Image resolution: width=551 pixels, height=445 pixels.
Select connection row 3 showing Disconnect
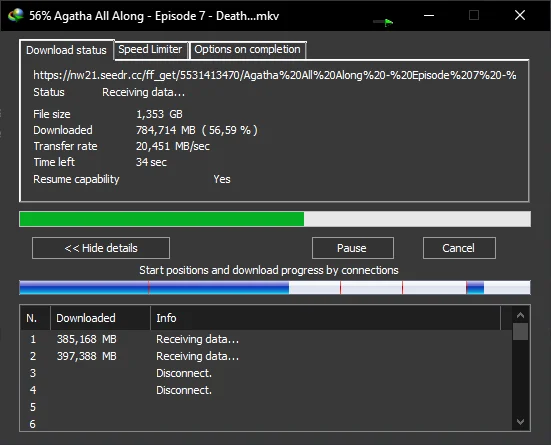click(x=266, y=373)
